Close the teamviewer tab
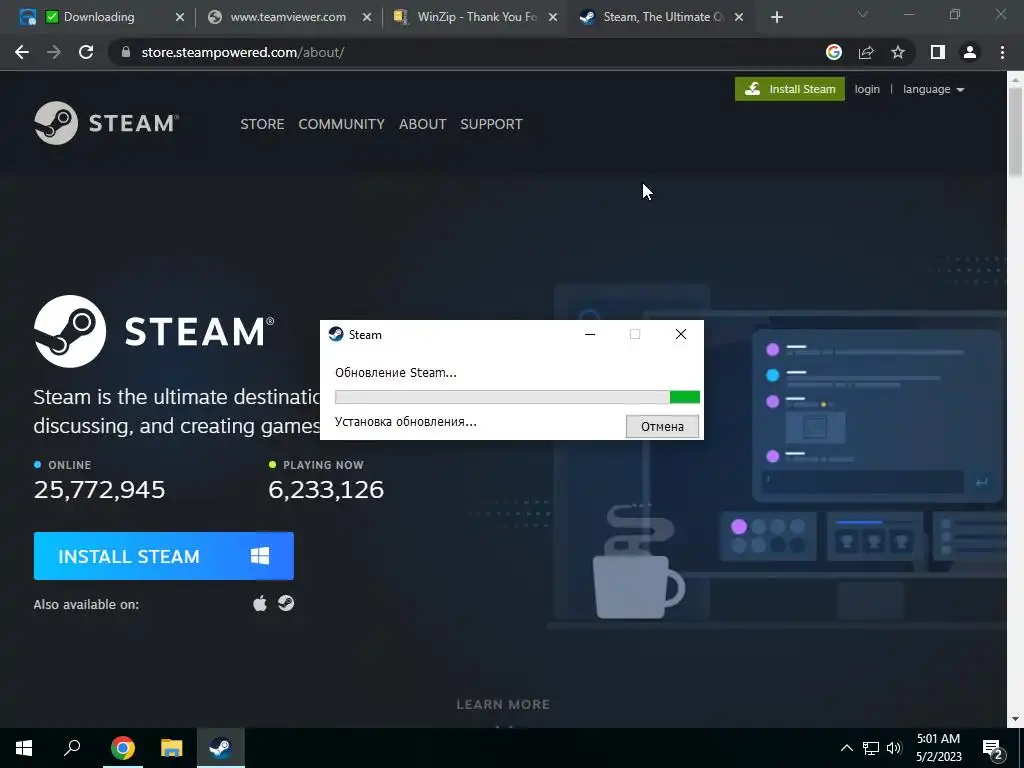 [367, 18]
